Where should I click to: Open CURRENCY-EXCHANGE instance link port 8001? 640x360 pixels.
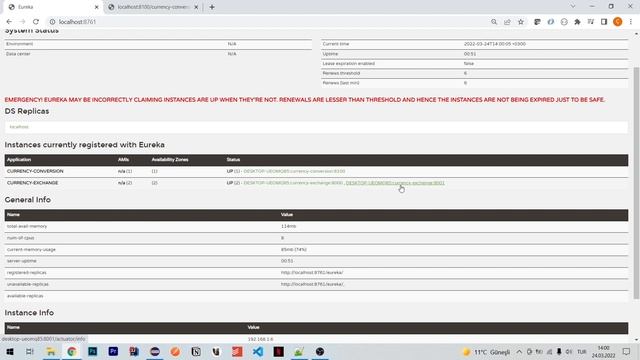[x=395, y=183]
